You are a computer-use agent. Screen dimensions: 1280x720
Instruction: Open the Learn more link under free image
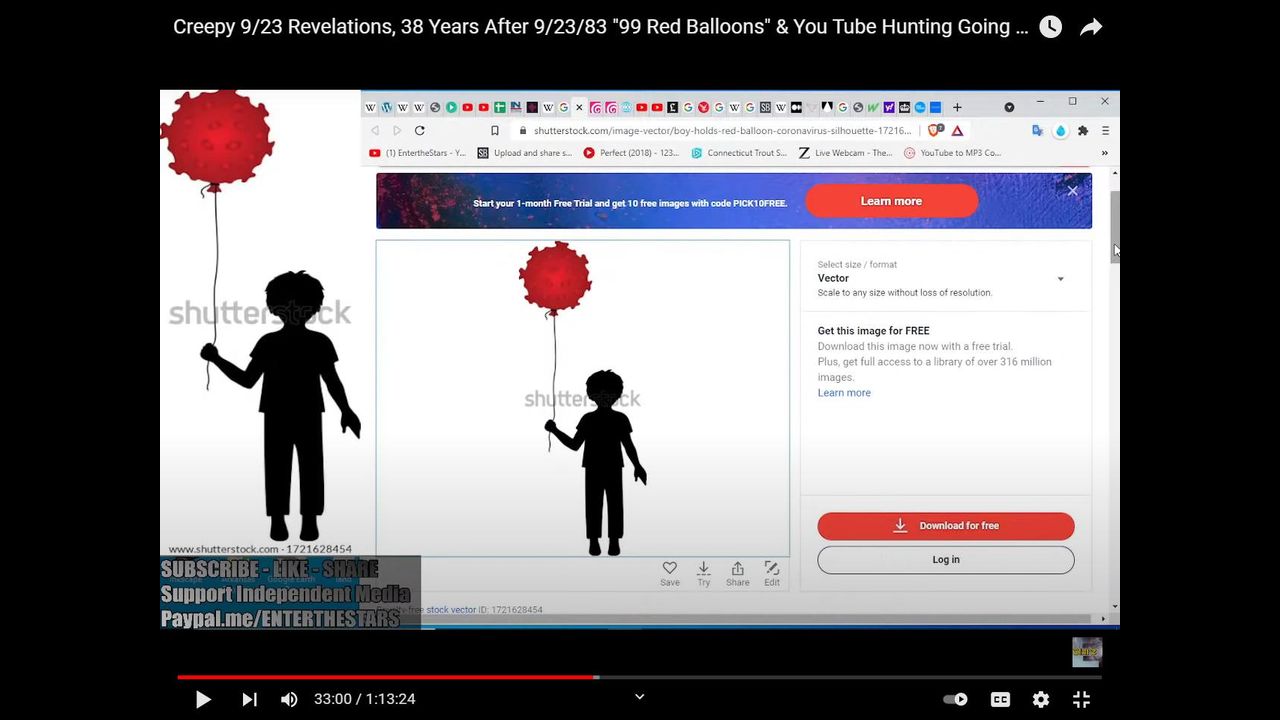[844, 393]
